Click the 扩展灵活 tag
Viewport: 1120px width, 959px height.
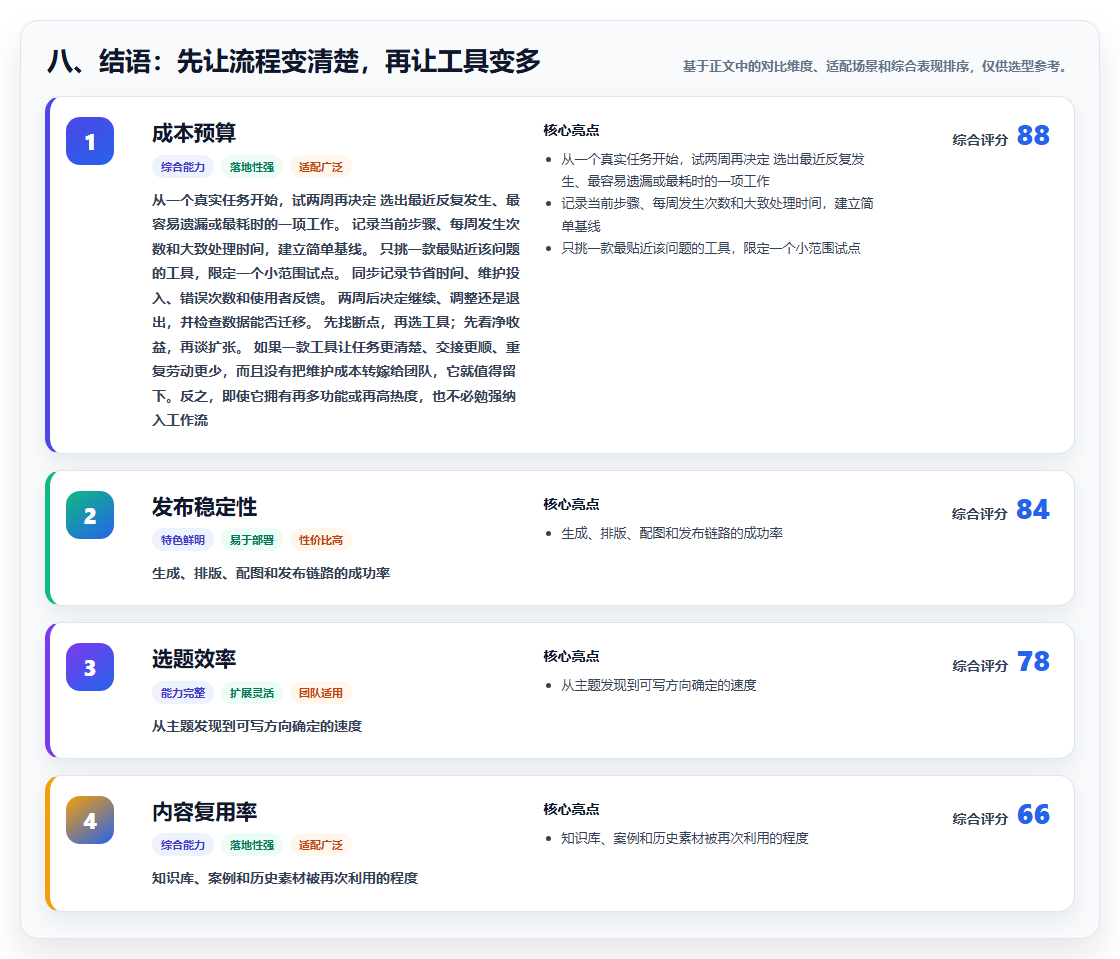(x=252, y=693)
